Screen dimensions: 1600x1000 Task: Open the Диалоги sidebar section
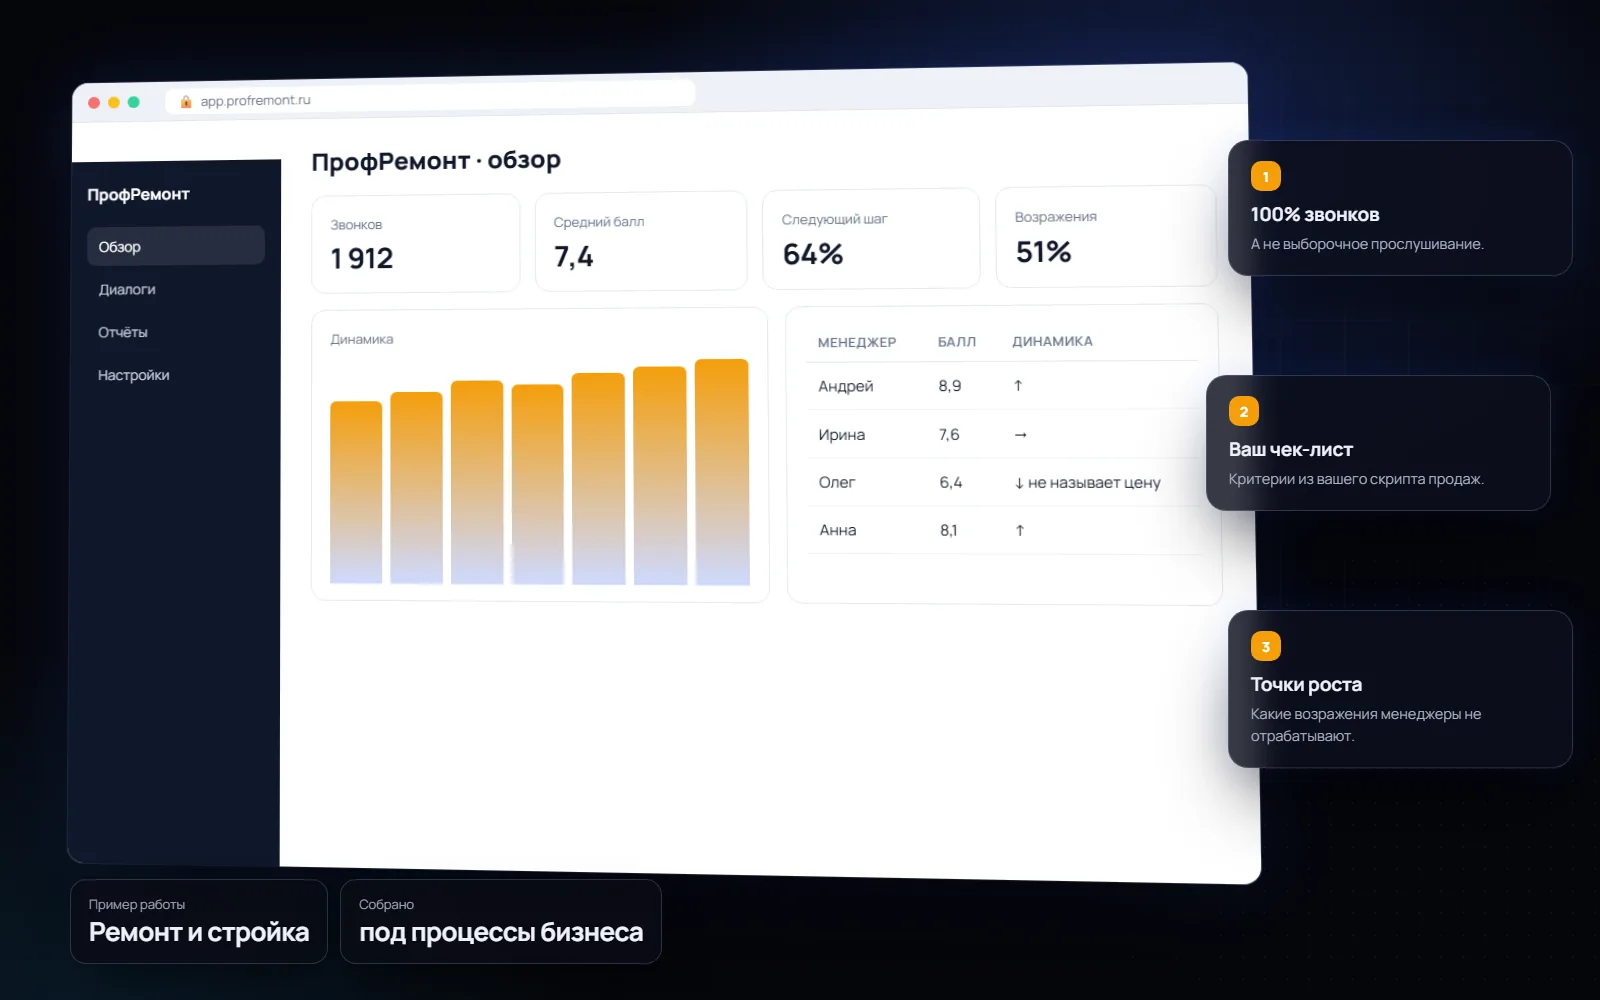pyautogui.click(x=127, y=290)
